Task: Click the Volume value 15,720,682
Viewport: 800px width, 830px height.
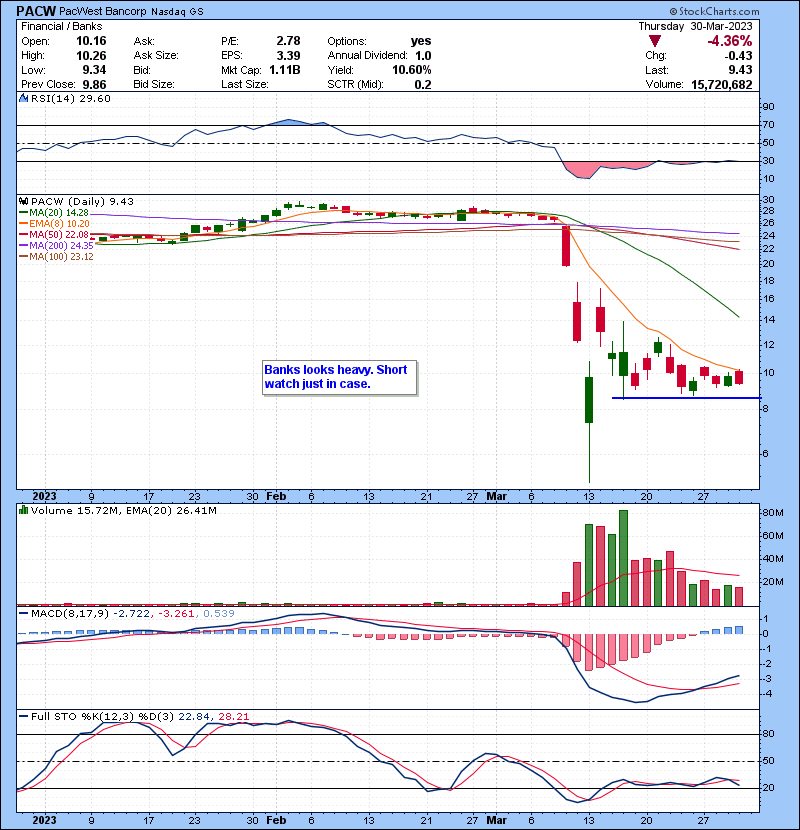Action: tap(722, 85)
